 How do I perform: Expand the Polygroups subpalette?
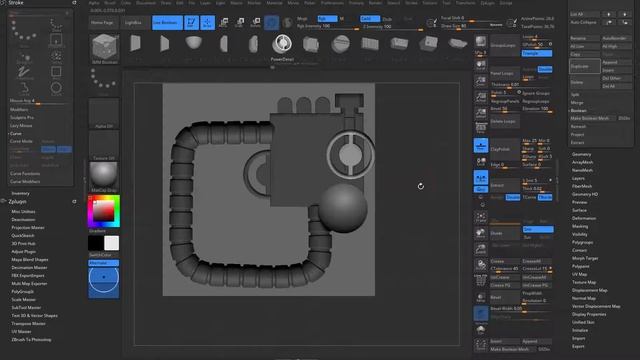pos(582,242)
